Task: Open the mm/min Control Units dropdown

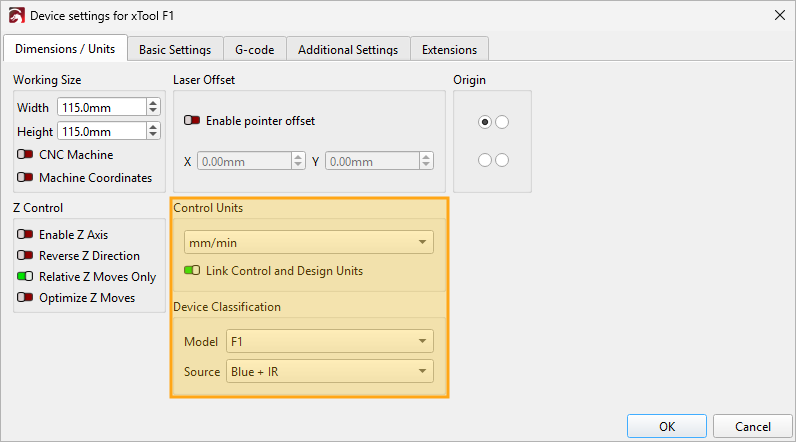Action: pos(309,242)
